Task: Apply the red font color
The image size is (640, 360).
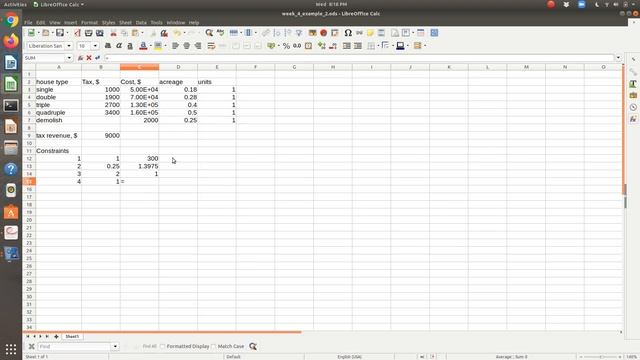Action: point(143,46)
